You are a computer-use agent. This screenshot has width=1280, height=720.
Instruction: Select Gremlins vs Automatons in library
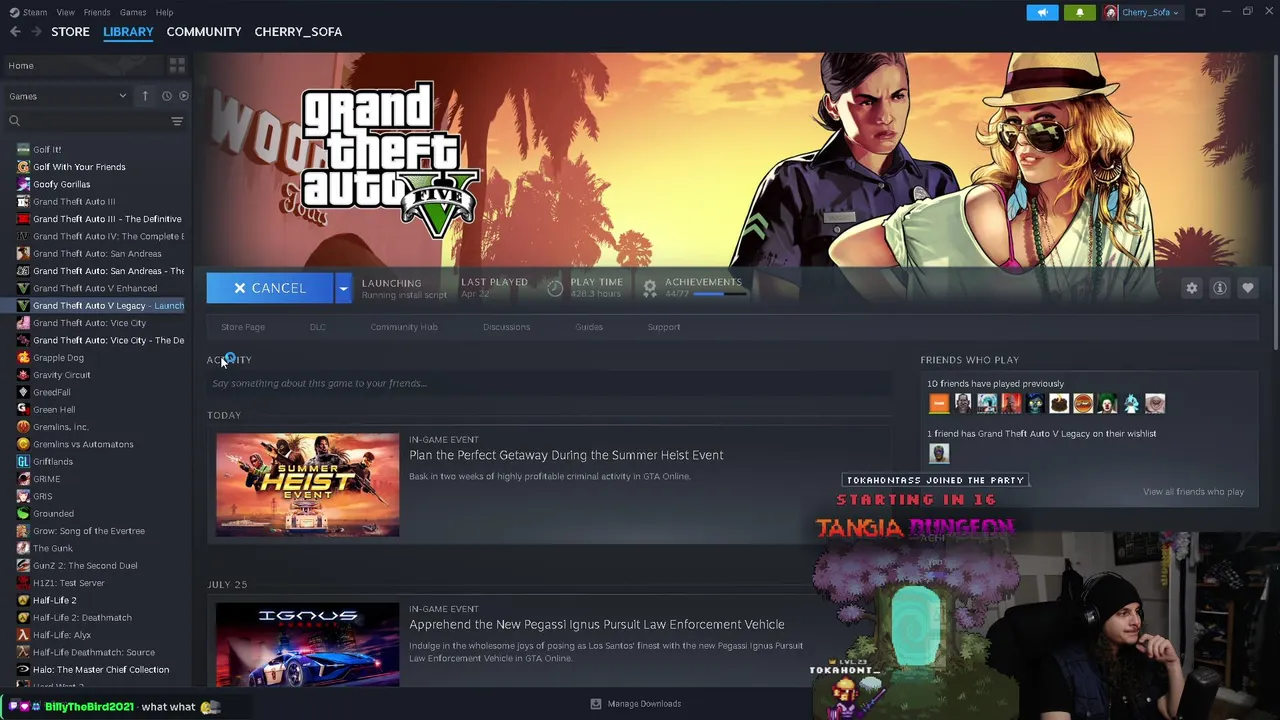(83, 444)
